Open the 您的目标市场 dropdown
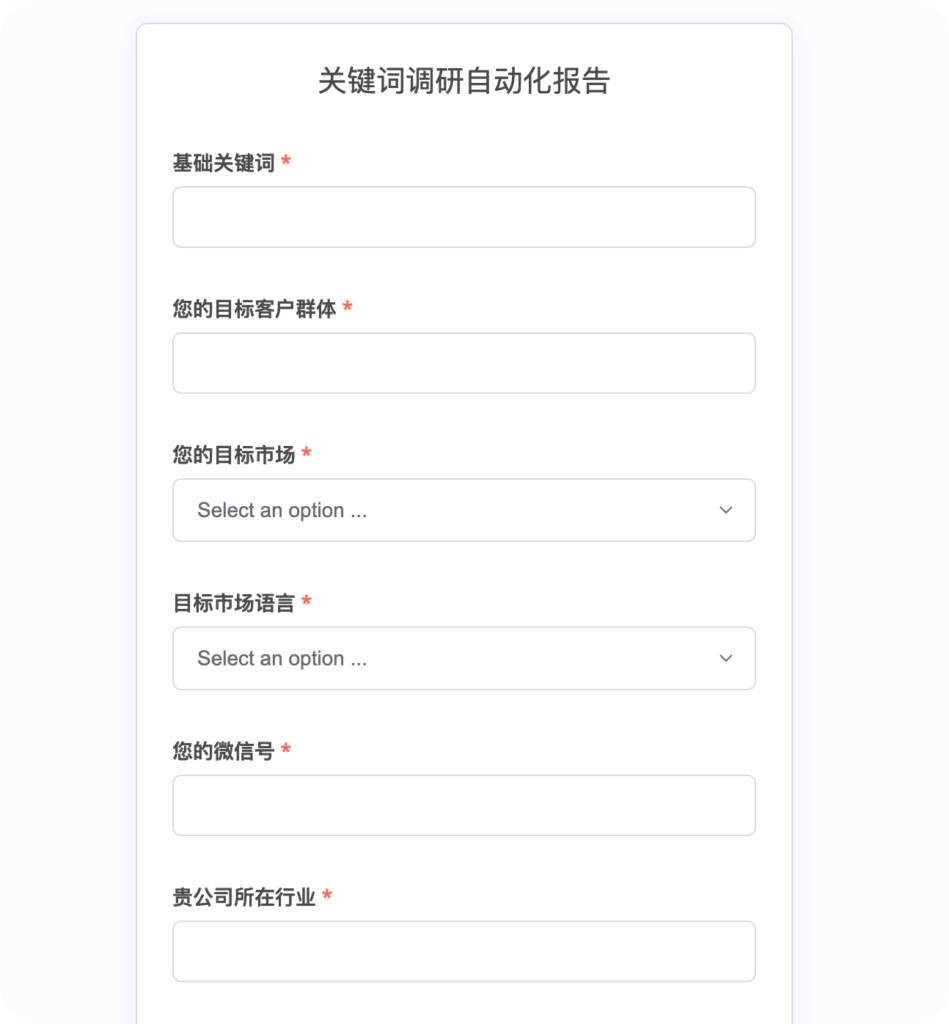 tap(463, 510)
